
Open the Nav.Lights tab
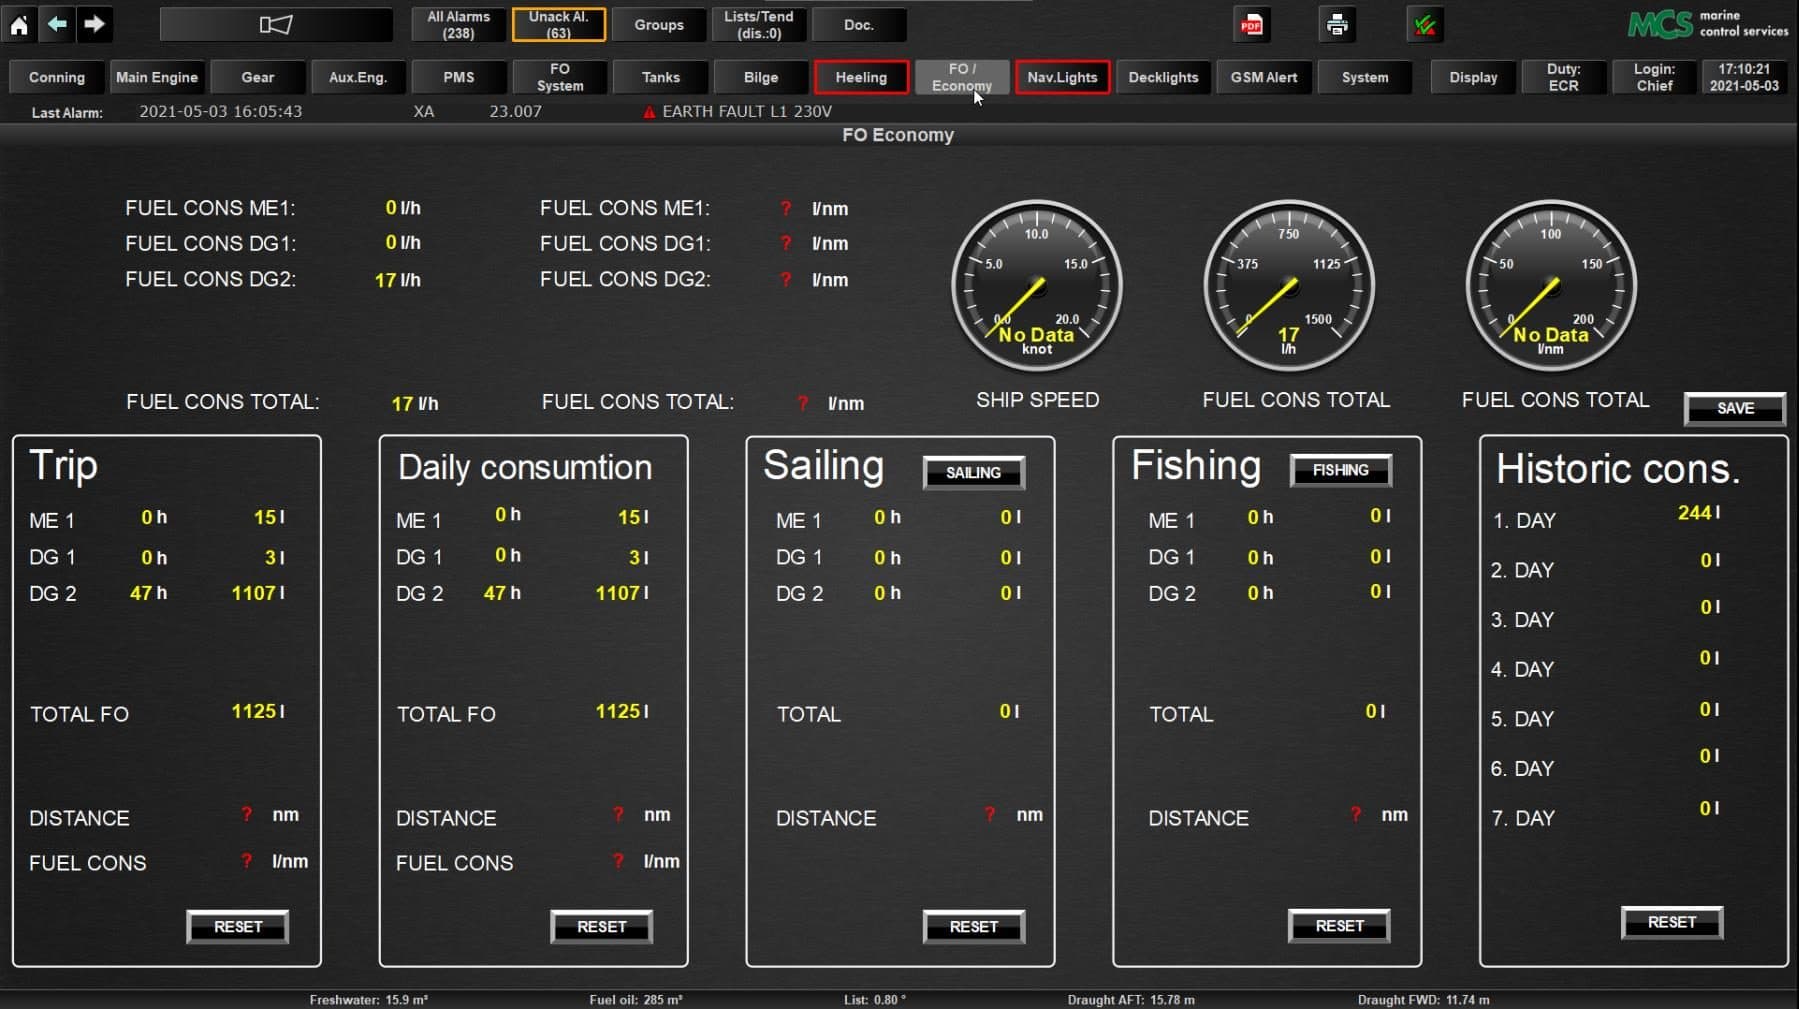1062,77
